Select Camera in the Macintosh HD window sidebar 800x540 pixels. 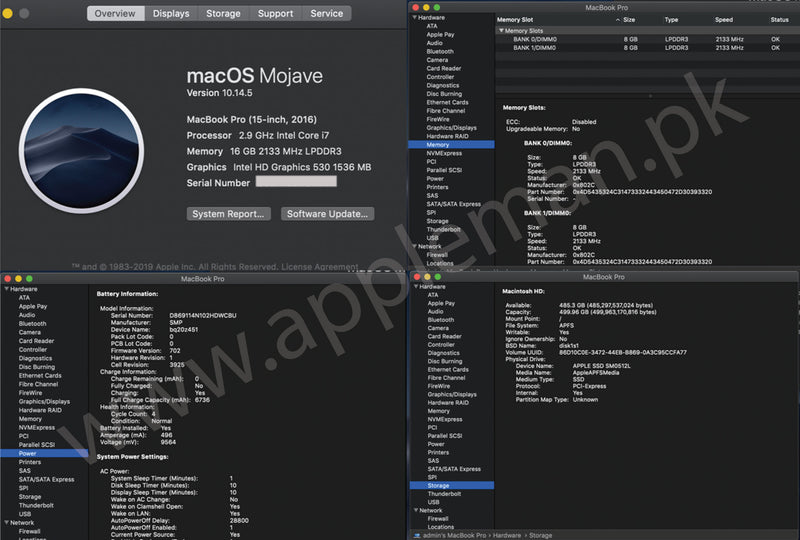(438, 328)
